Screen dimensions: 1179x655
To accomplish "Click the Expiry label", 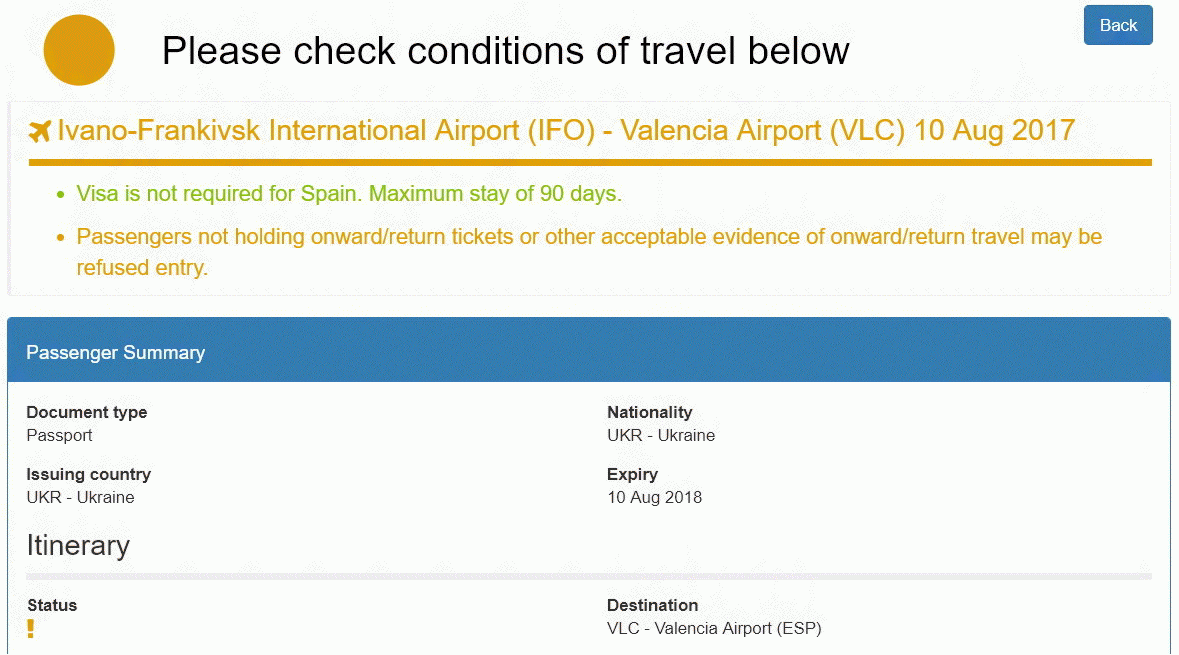I will (x=632, y=474).
